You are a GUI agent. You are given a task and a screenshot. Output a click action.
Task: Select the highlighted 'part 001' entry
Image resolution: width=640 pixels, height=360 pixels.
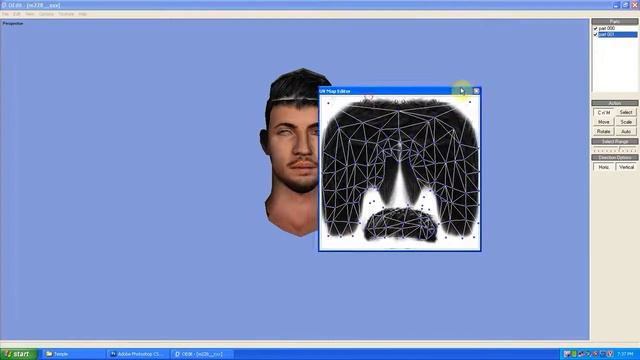(618, 35)
